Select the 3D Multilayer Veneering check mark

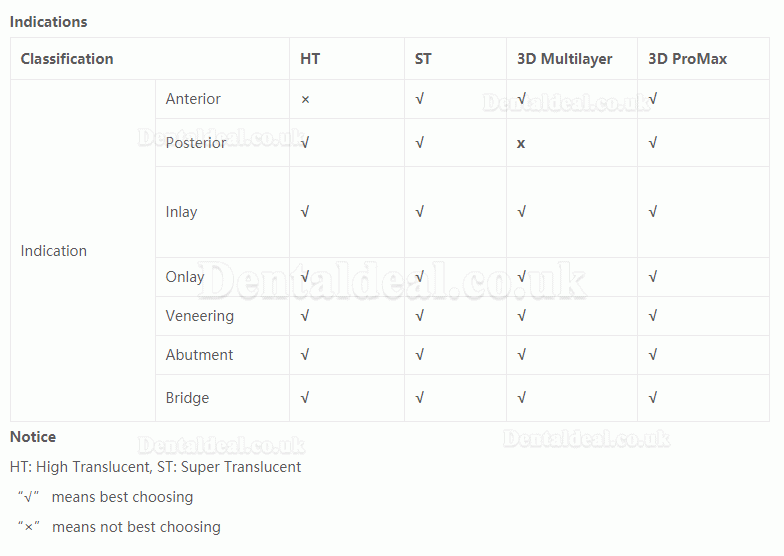pyautogui.click(x=522, y=316)
